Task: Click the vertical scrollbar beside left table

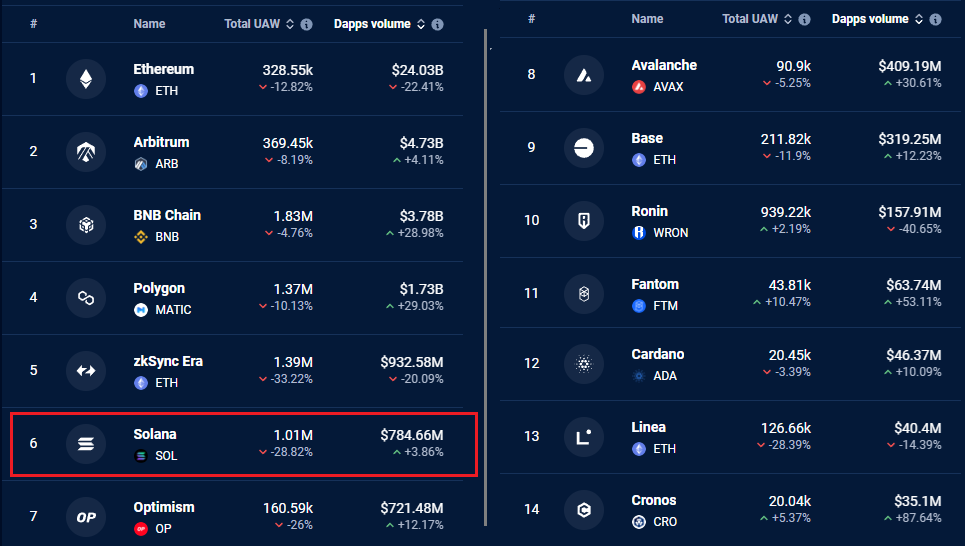Action: click(486, 278)
